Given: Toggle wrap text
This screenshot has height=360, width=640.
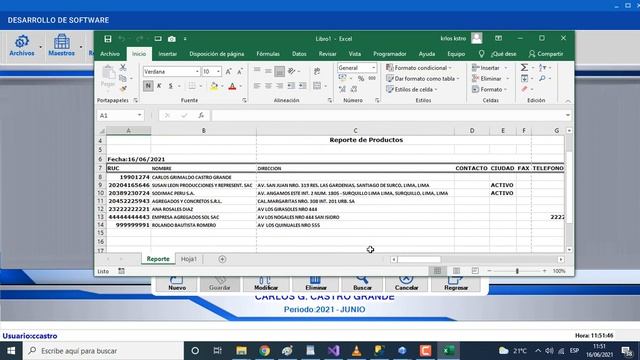Looking at the screenshot, I should 317,71.
